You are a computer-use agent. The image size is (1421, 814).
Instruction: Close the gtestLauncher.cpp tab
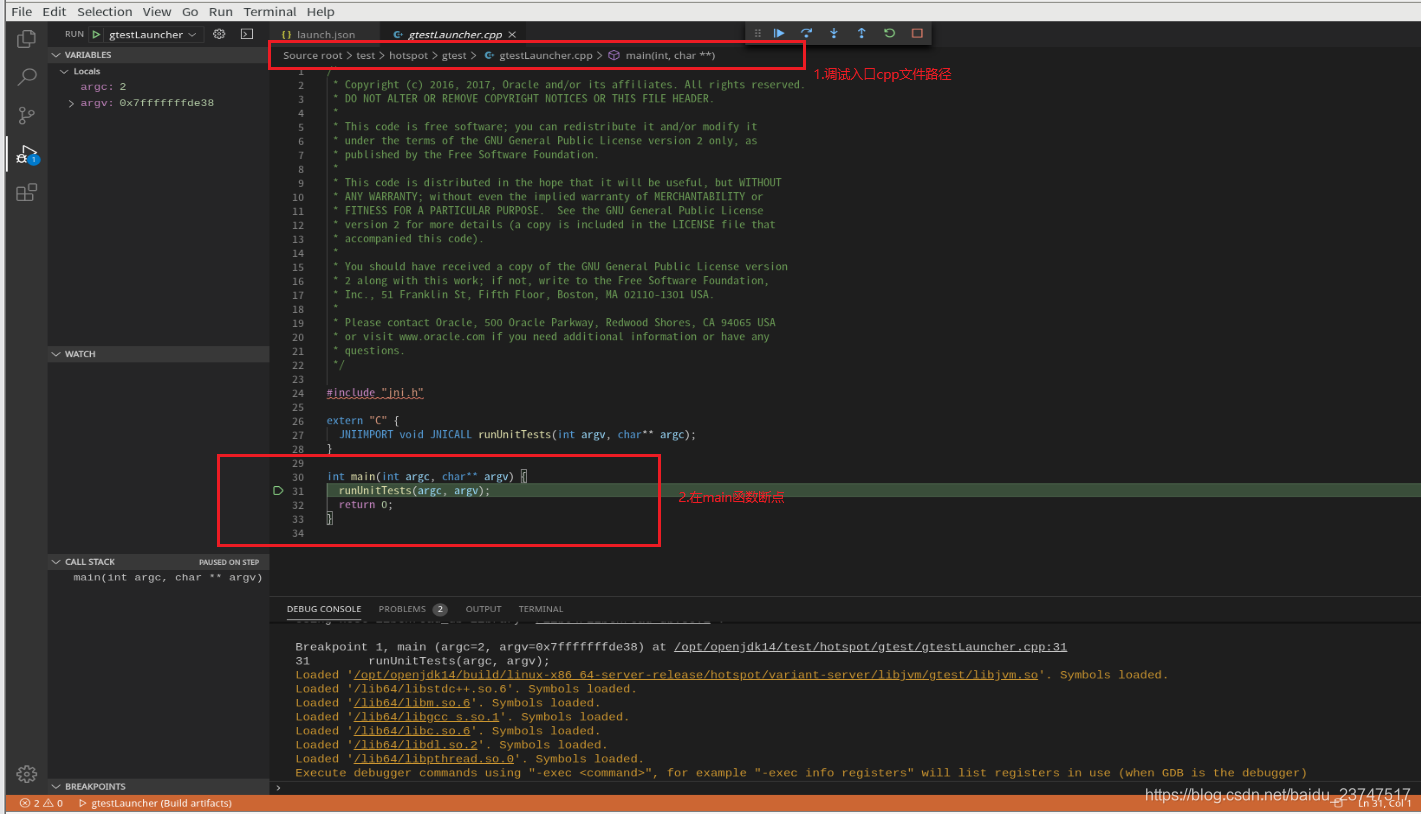coord(513,35)
